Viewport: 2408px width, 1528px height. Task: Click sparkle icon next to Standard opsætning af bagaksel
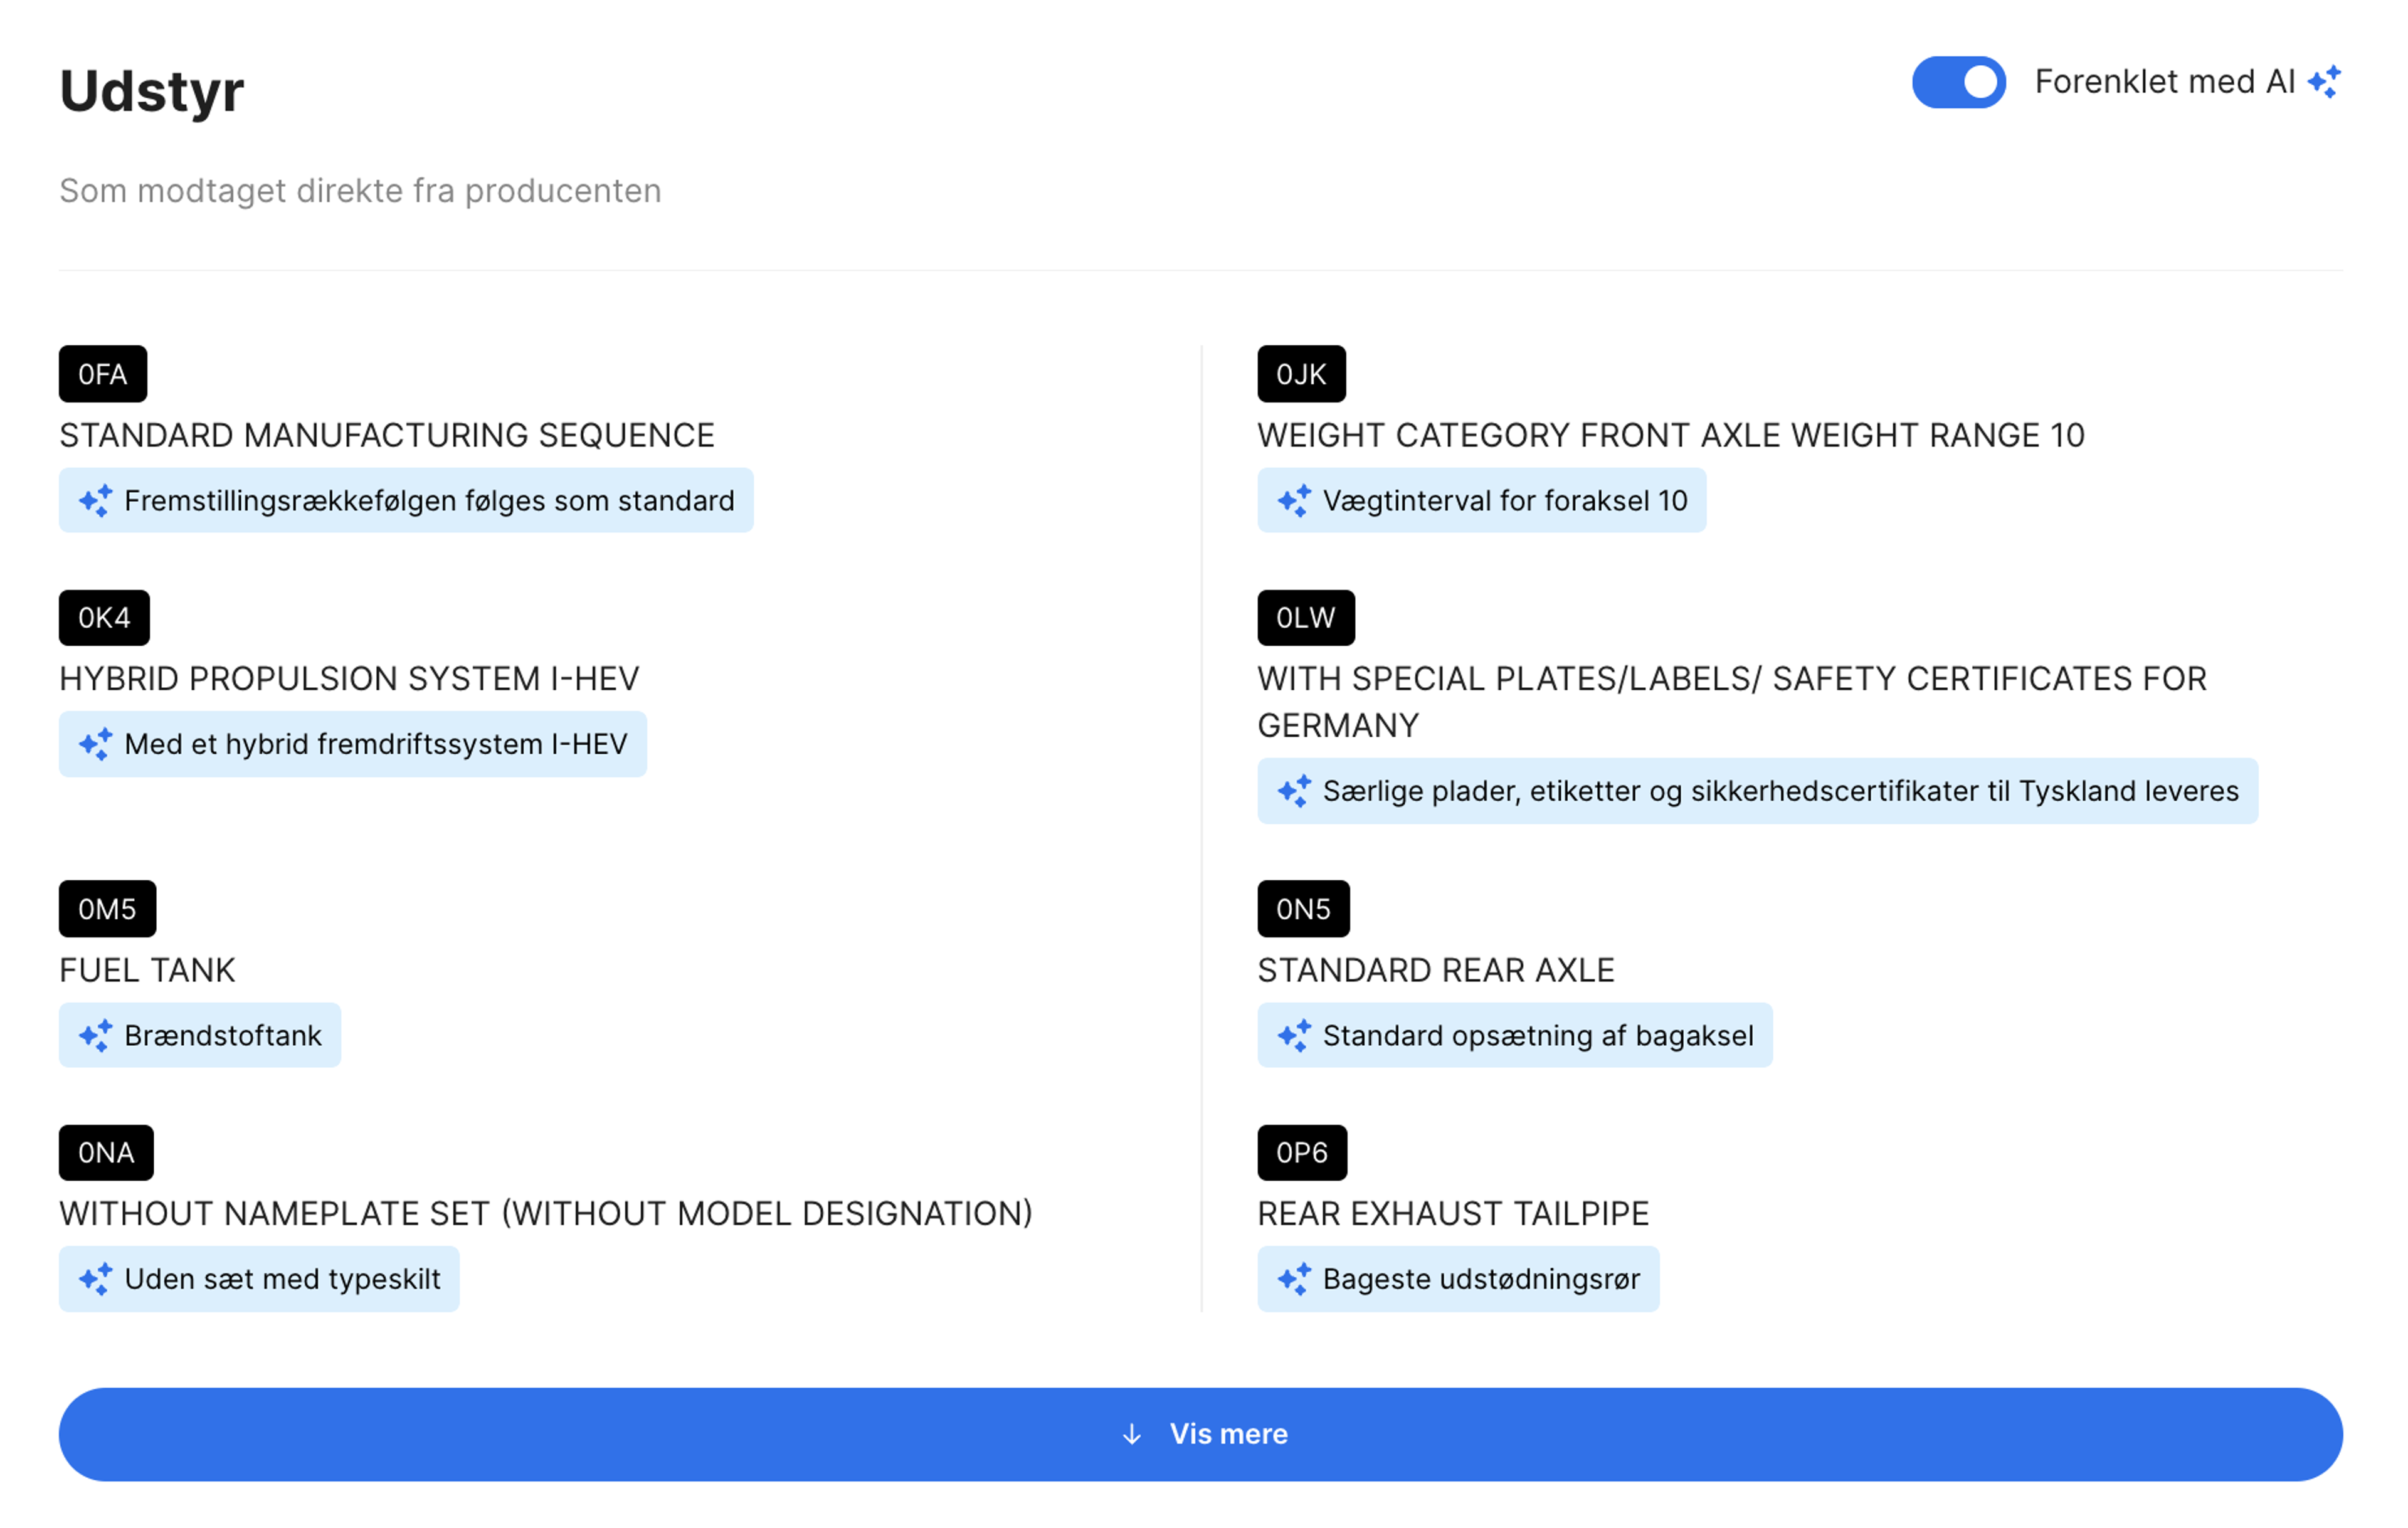(1294, 1035)
